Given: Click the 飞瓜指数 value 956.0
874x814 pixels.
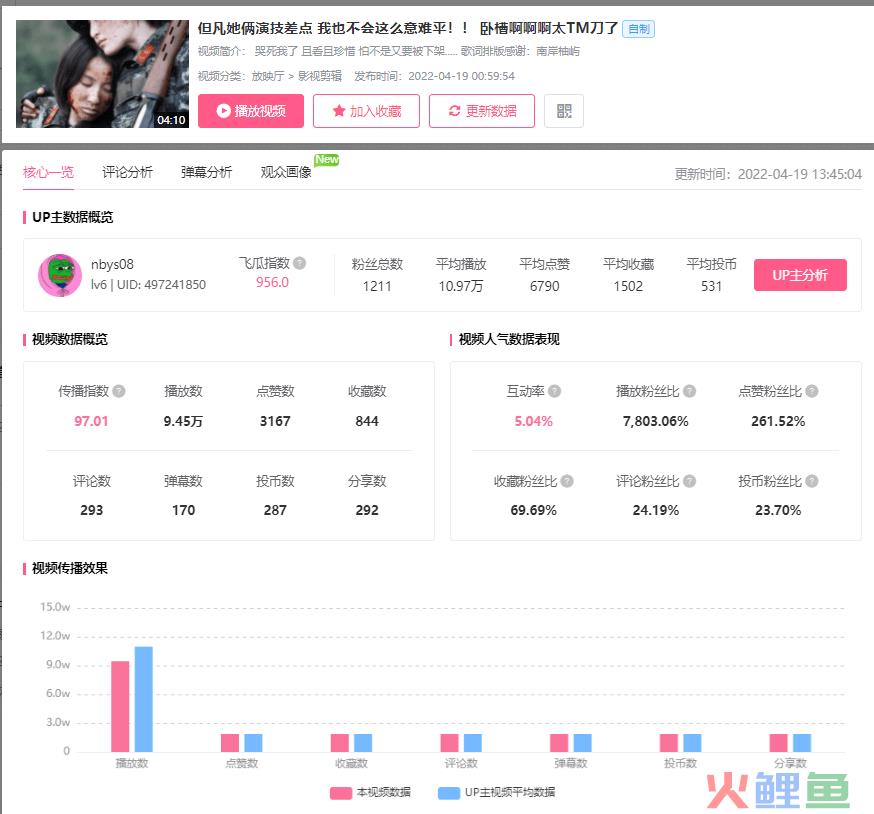Looking at the screenshot, I should click(272, 282).
